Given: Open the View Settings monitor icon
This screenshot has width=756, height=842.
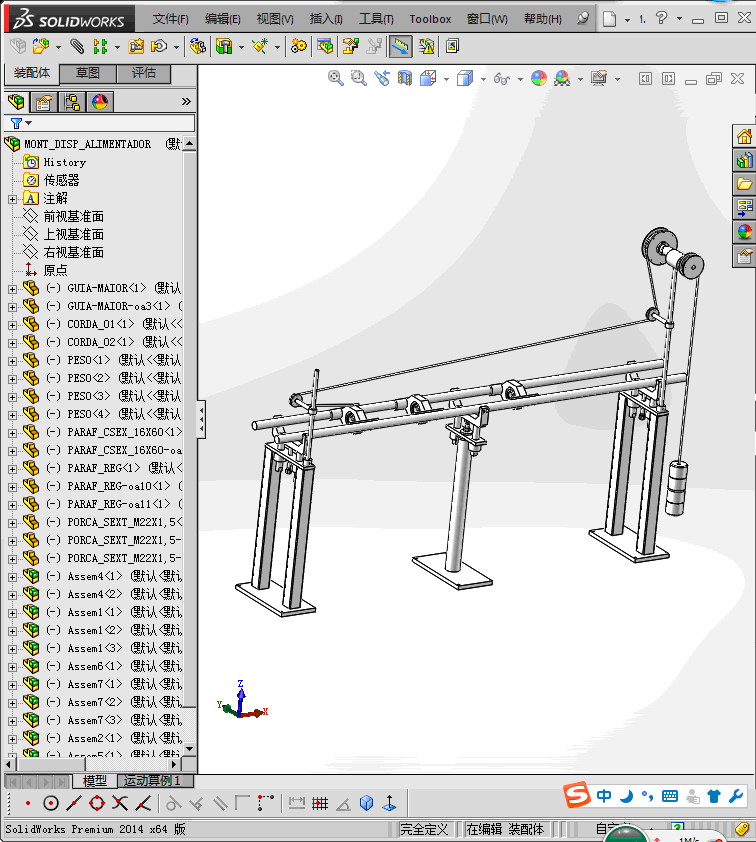Looking at the screenshot, I should (x=599, y=78).
